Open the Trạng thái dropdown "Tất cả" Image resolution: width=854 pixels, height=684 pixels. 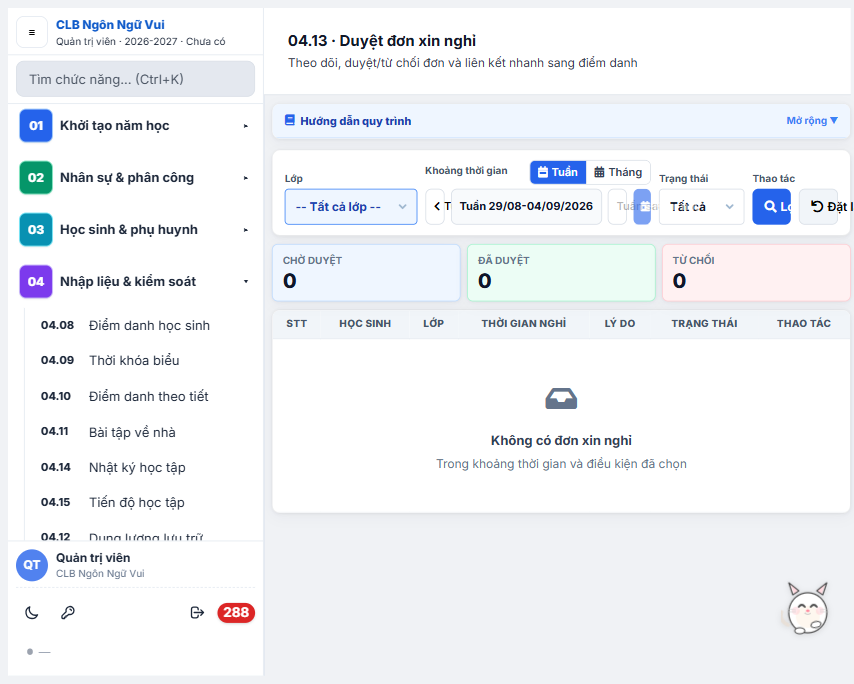click(702, 206)
